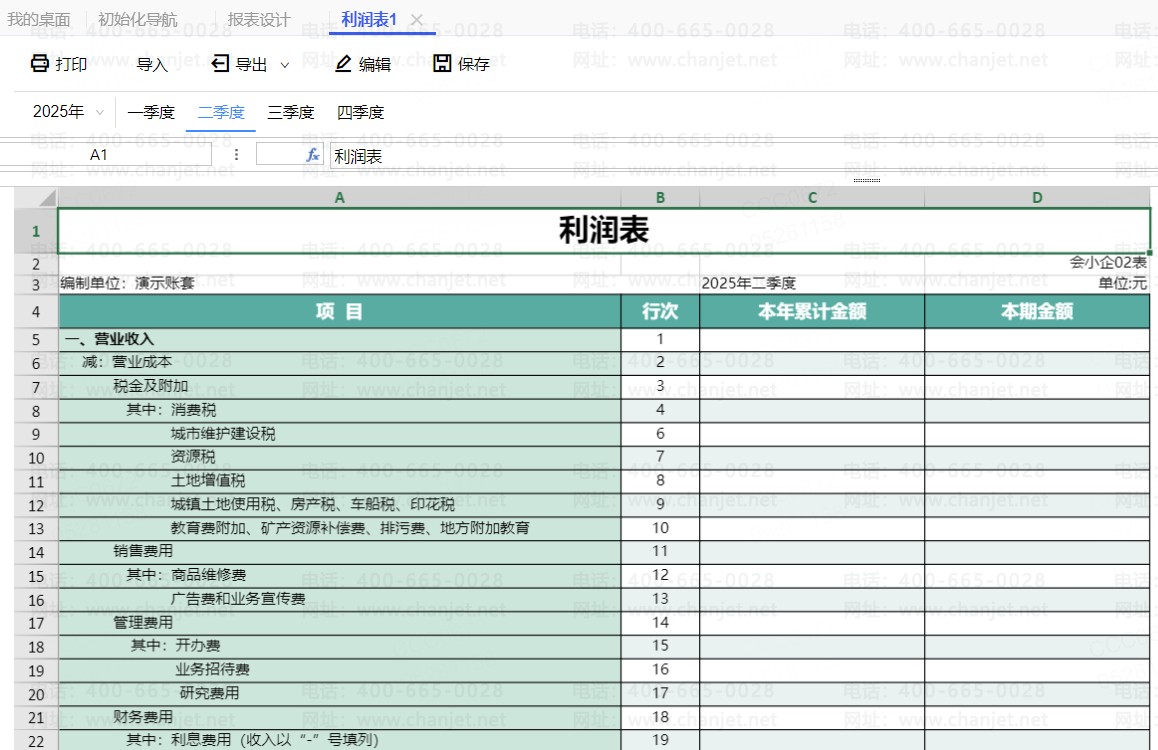Select row 13 header

[35, 529]
